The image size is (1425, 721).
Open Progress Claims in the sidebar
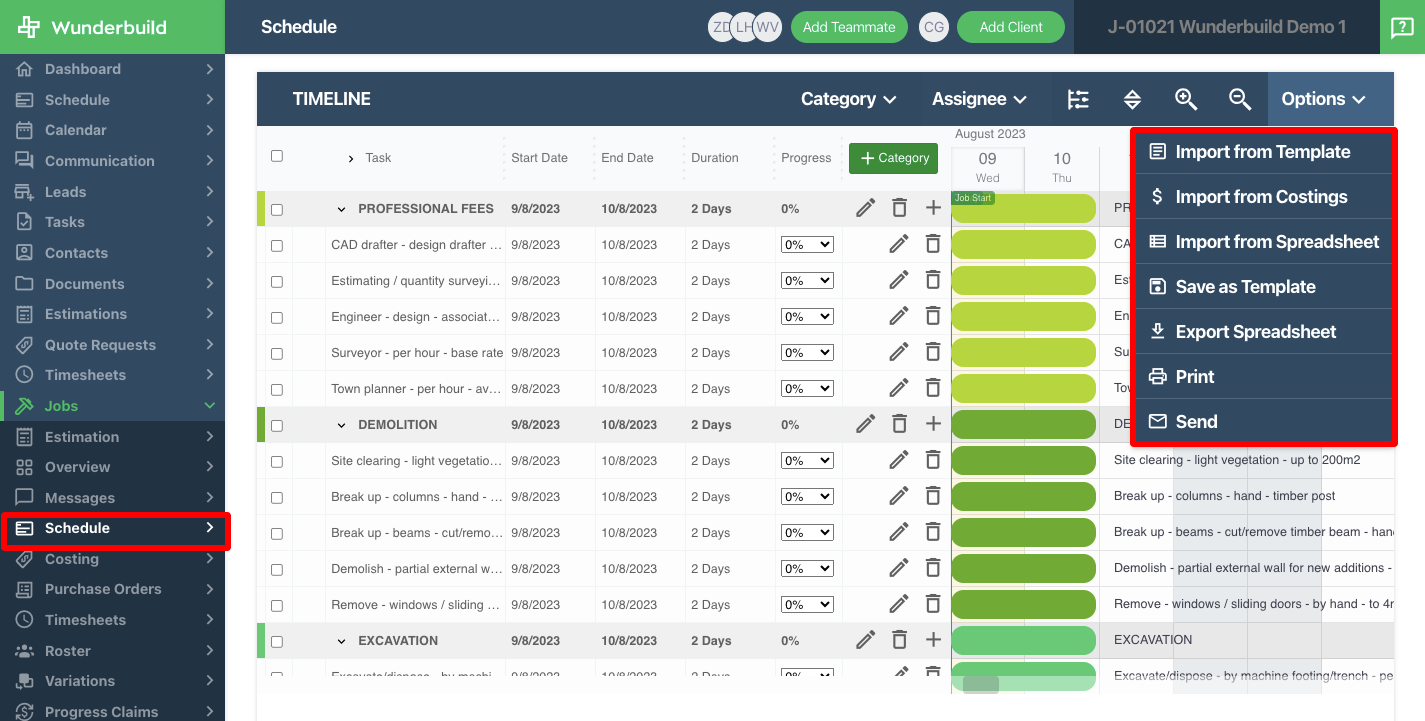[113, 712]
